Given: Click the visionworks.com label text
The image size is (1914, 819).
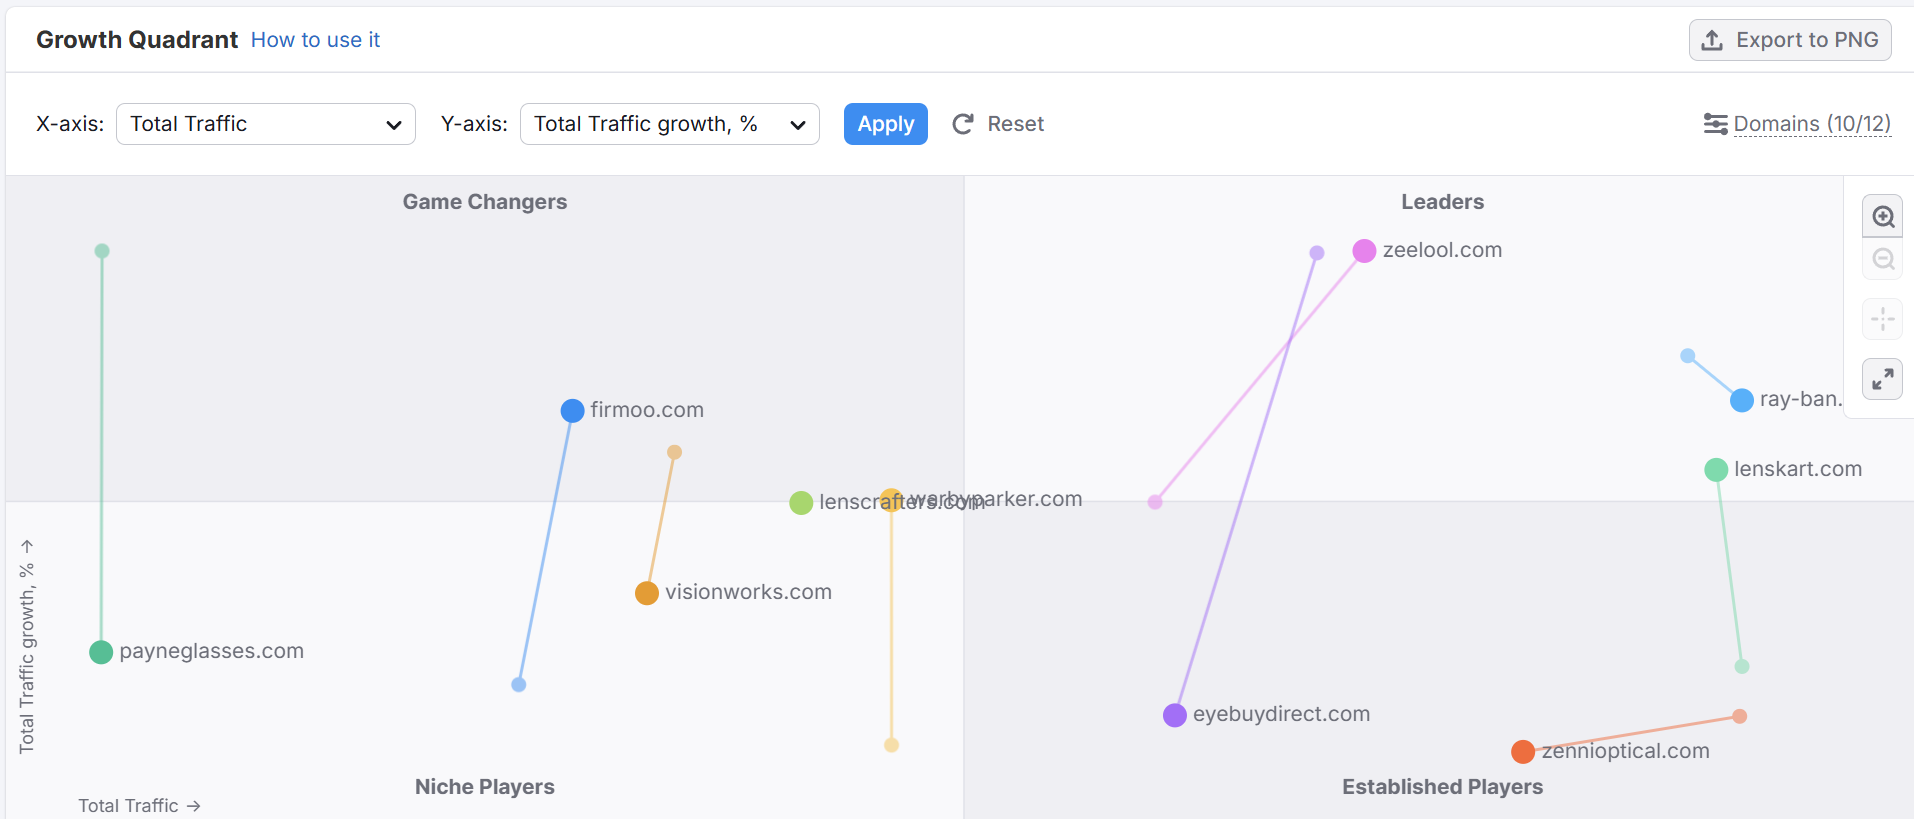Looking at the screenshot, I should 748,592.
